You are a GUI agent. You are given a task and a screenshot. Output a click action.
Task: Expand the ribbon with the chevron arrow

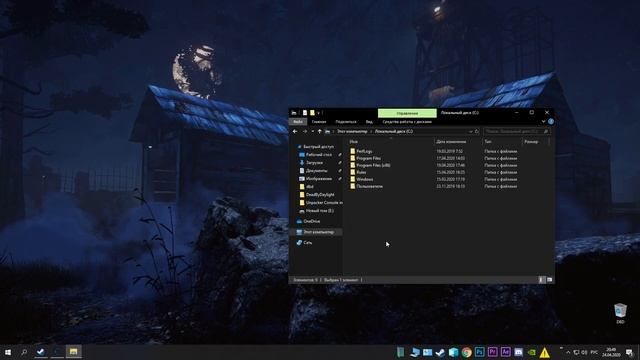coord(543,122)
